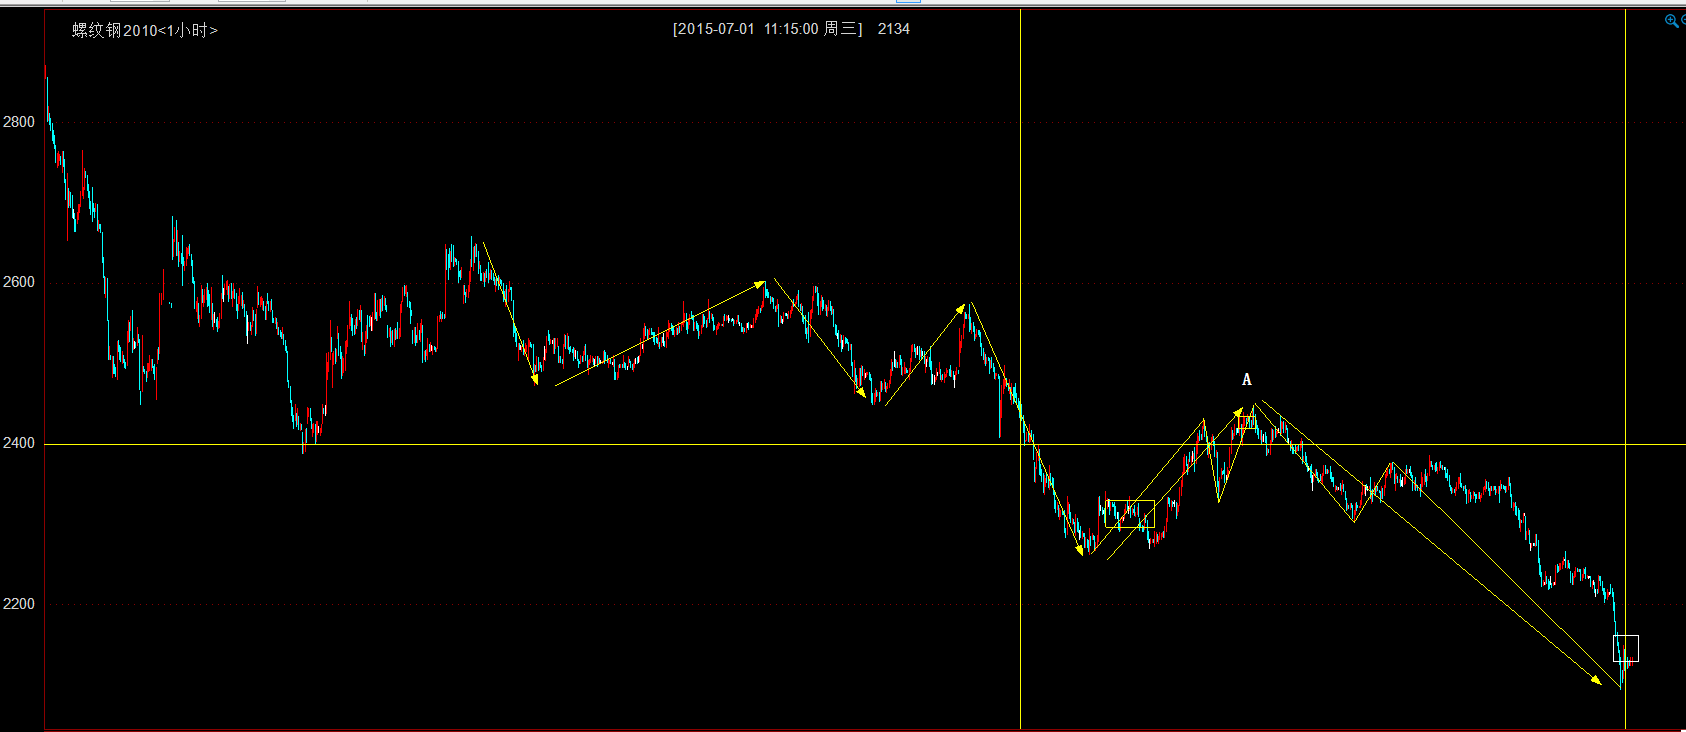Click the 2600 price axis label
Image resolution: width=1686 pixels, height=732 pixels.
(19, 282)
